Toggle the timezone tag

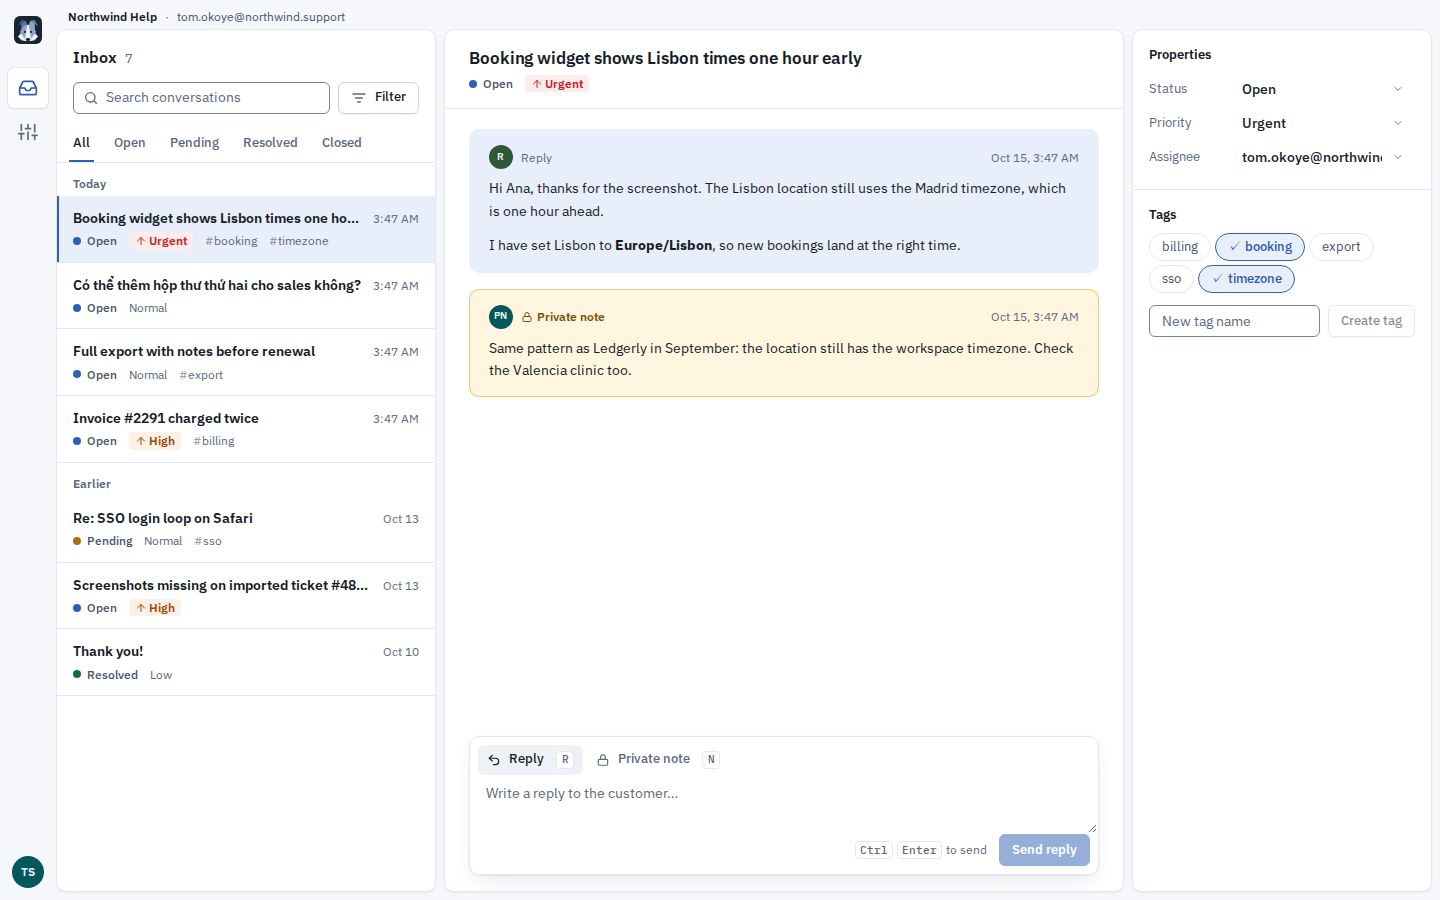(x=1246, y=279)
